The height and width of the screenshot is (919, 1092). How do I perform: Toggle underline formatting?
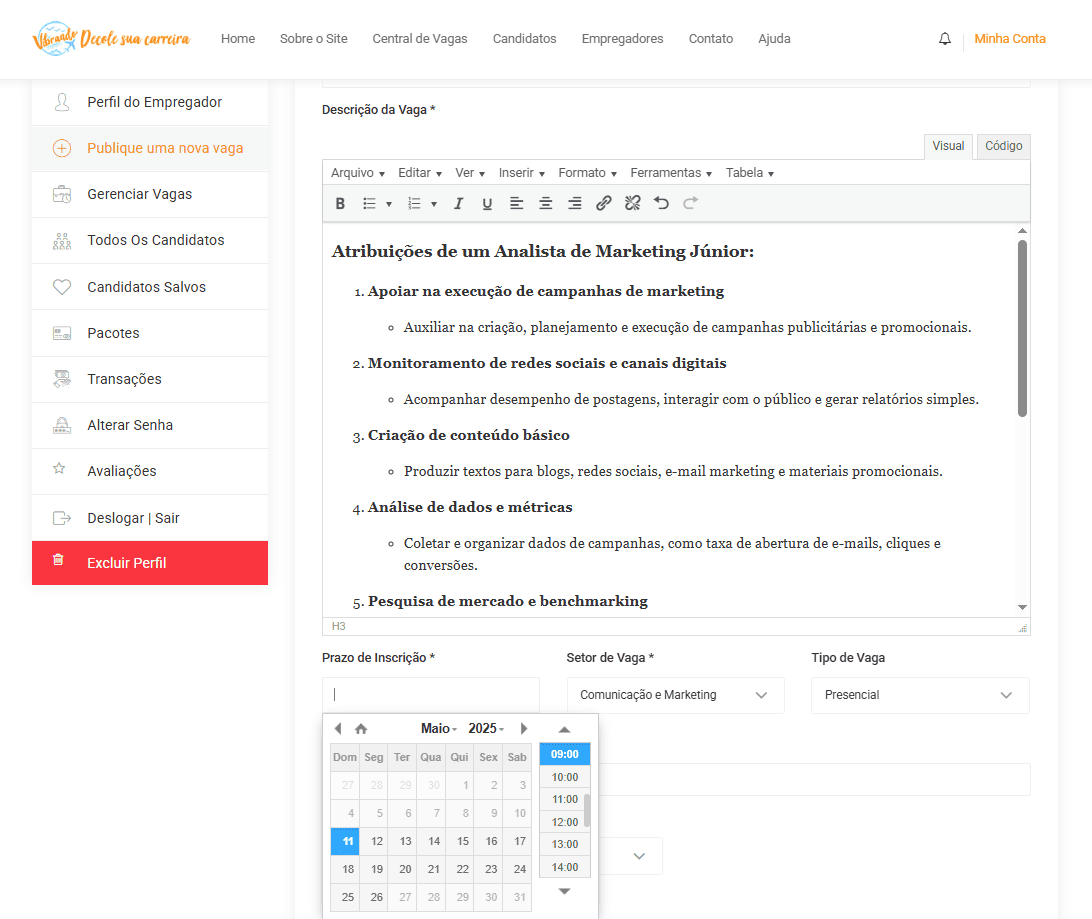click(488, 203)
